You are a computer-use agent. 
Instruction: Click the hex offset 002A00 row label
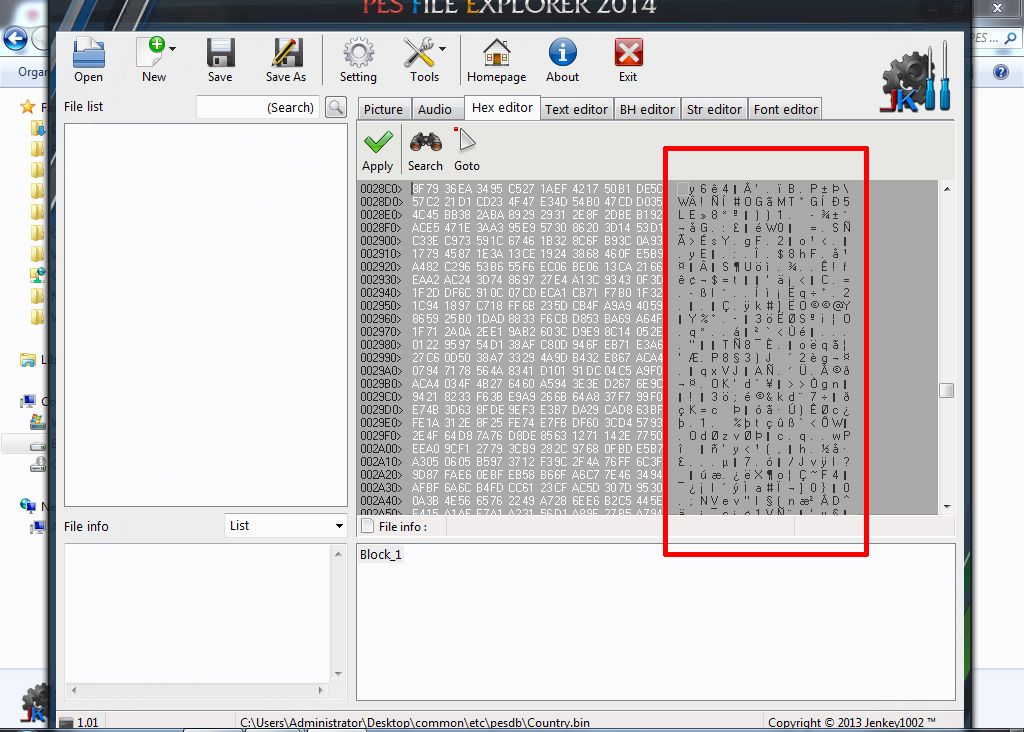click(381, 449)
